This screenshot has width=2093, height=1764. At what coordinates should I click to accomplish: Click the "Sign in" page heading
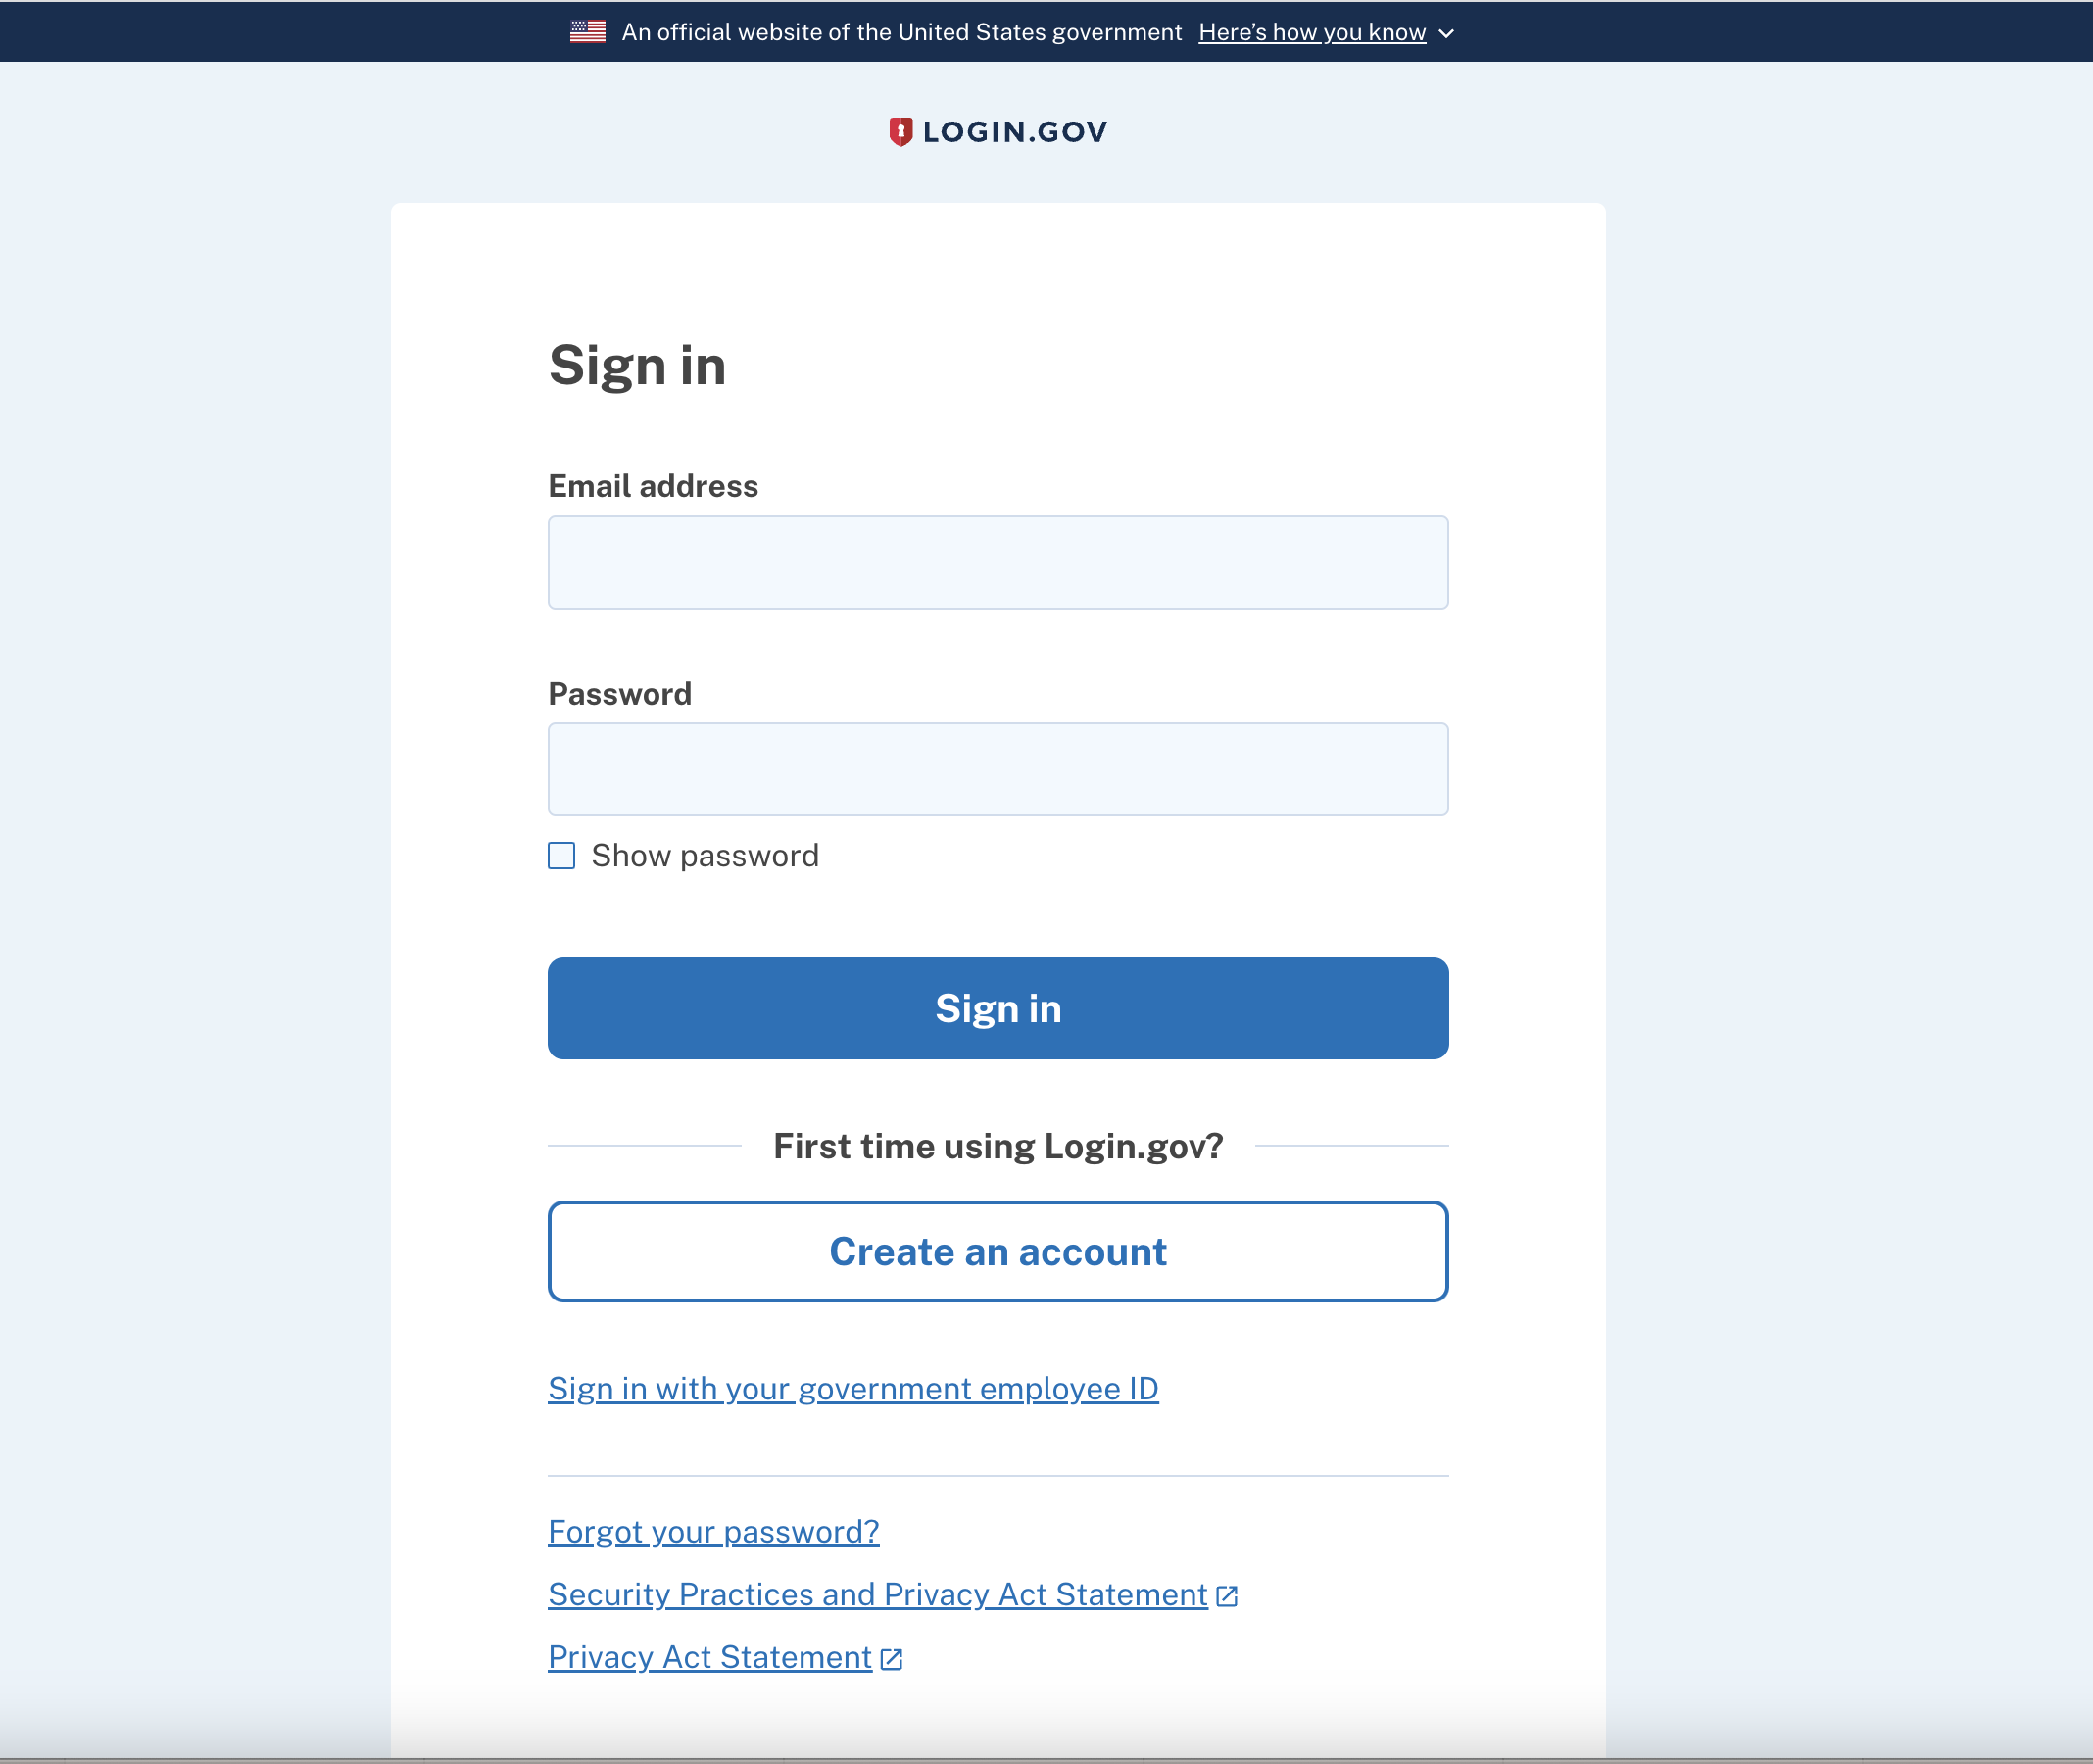click(x=637, y=365)
